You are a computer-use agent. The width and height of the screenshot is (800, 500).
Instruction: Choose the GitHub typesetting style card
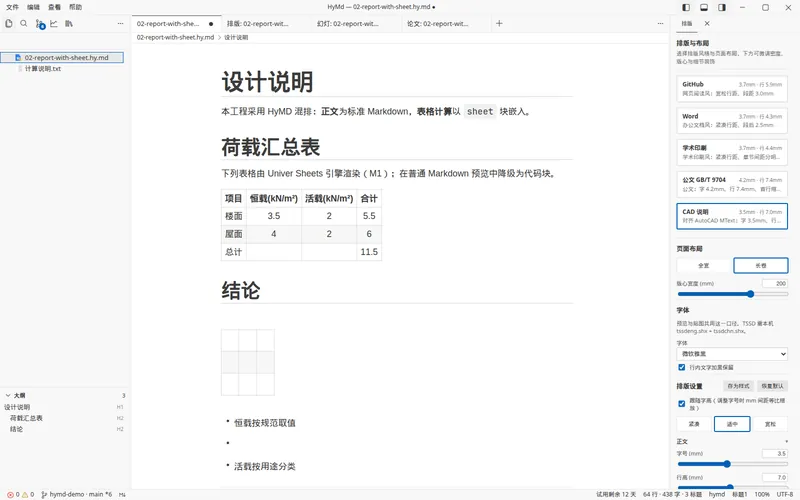[x=732, y=89]
